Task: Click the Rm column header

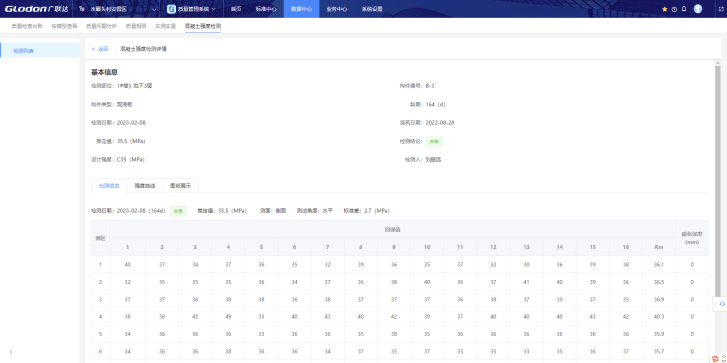Action: [x=659, y=247]
